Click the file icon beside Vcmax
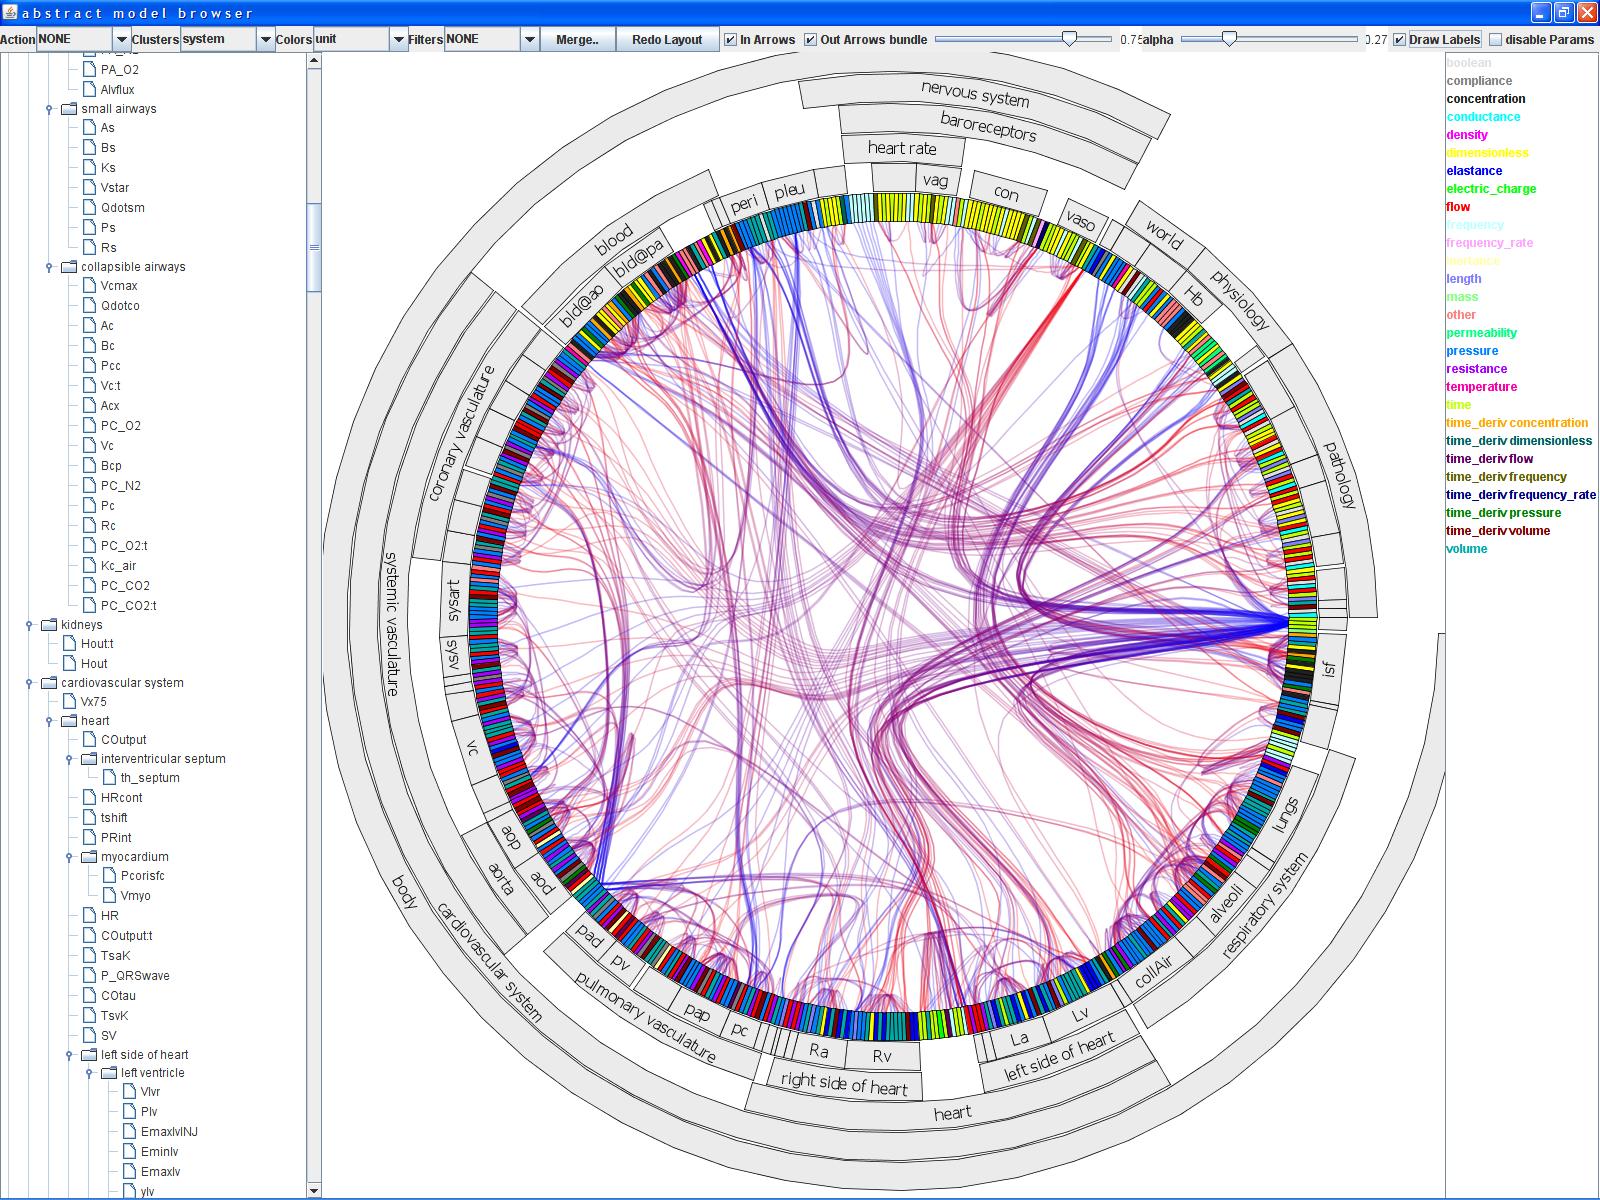The image size is (1600, 1200). (89, 286)
